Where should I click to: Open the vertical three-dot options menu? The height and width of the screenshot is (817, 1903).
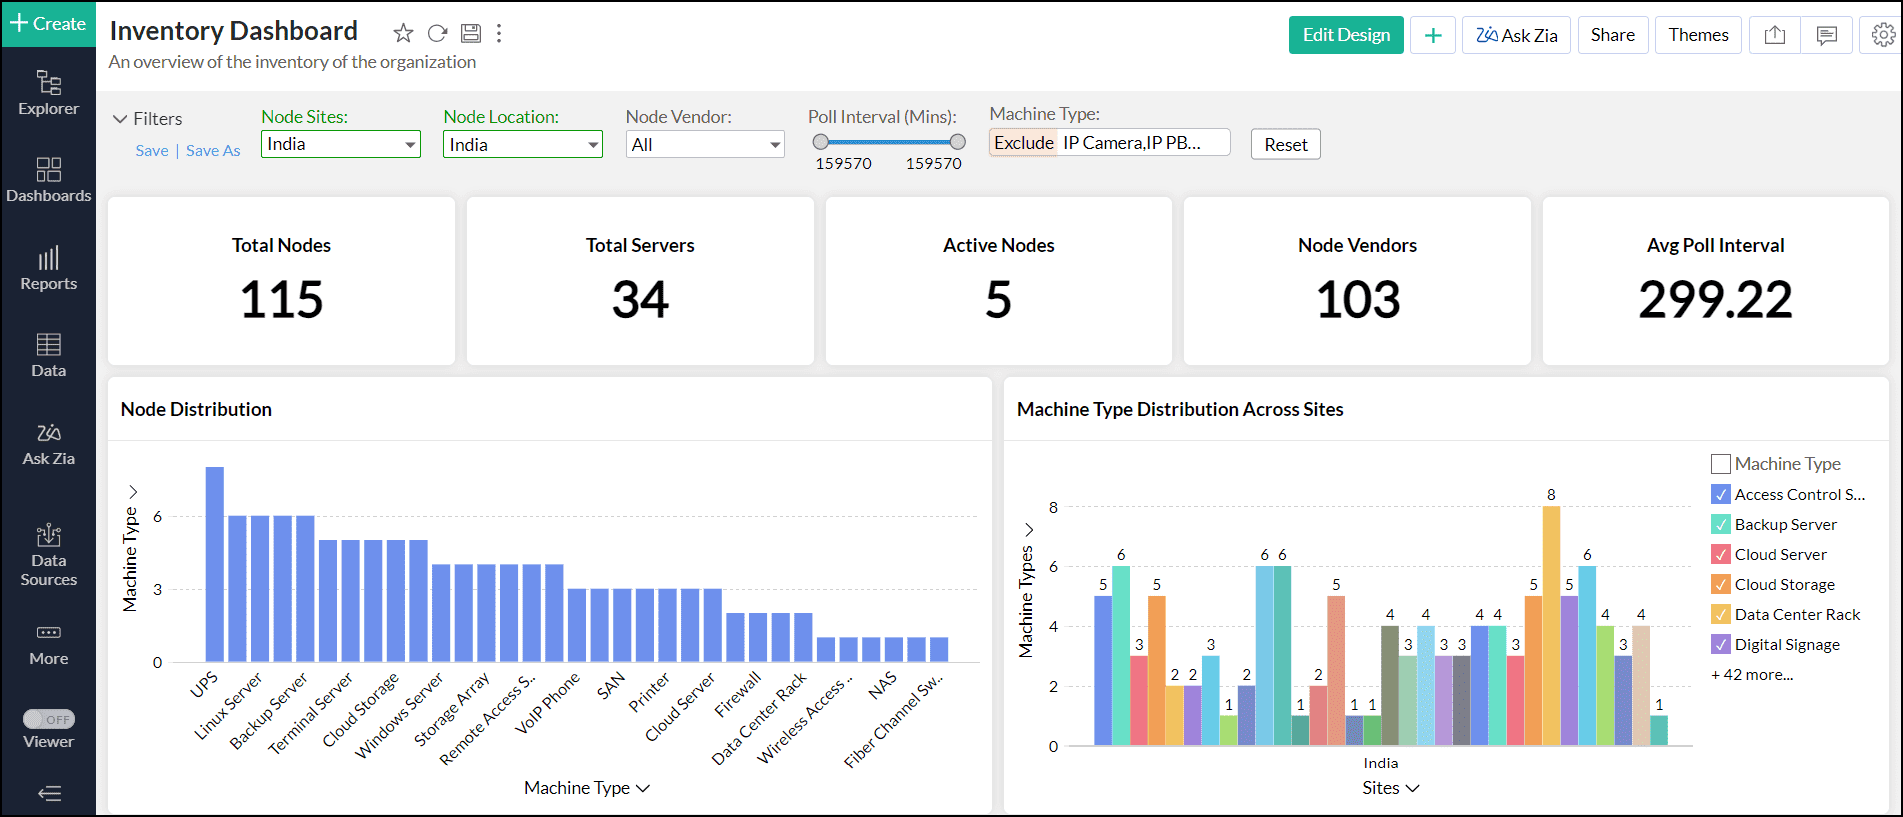(x=499, y=34)
